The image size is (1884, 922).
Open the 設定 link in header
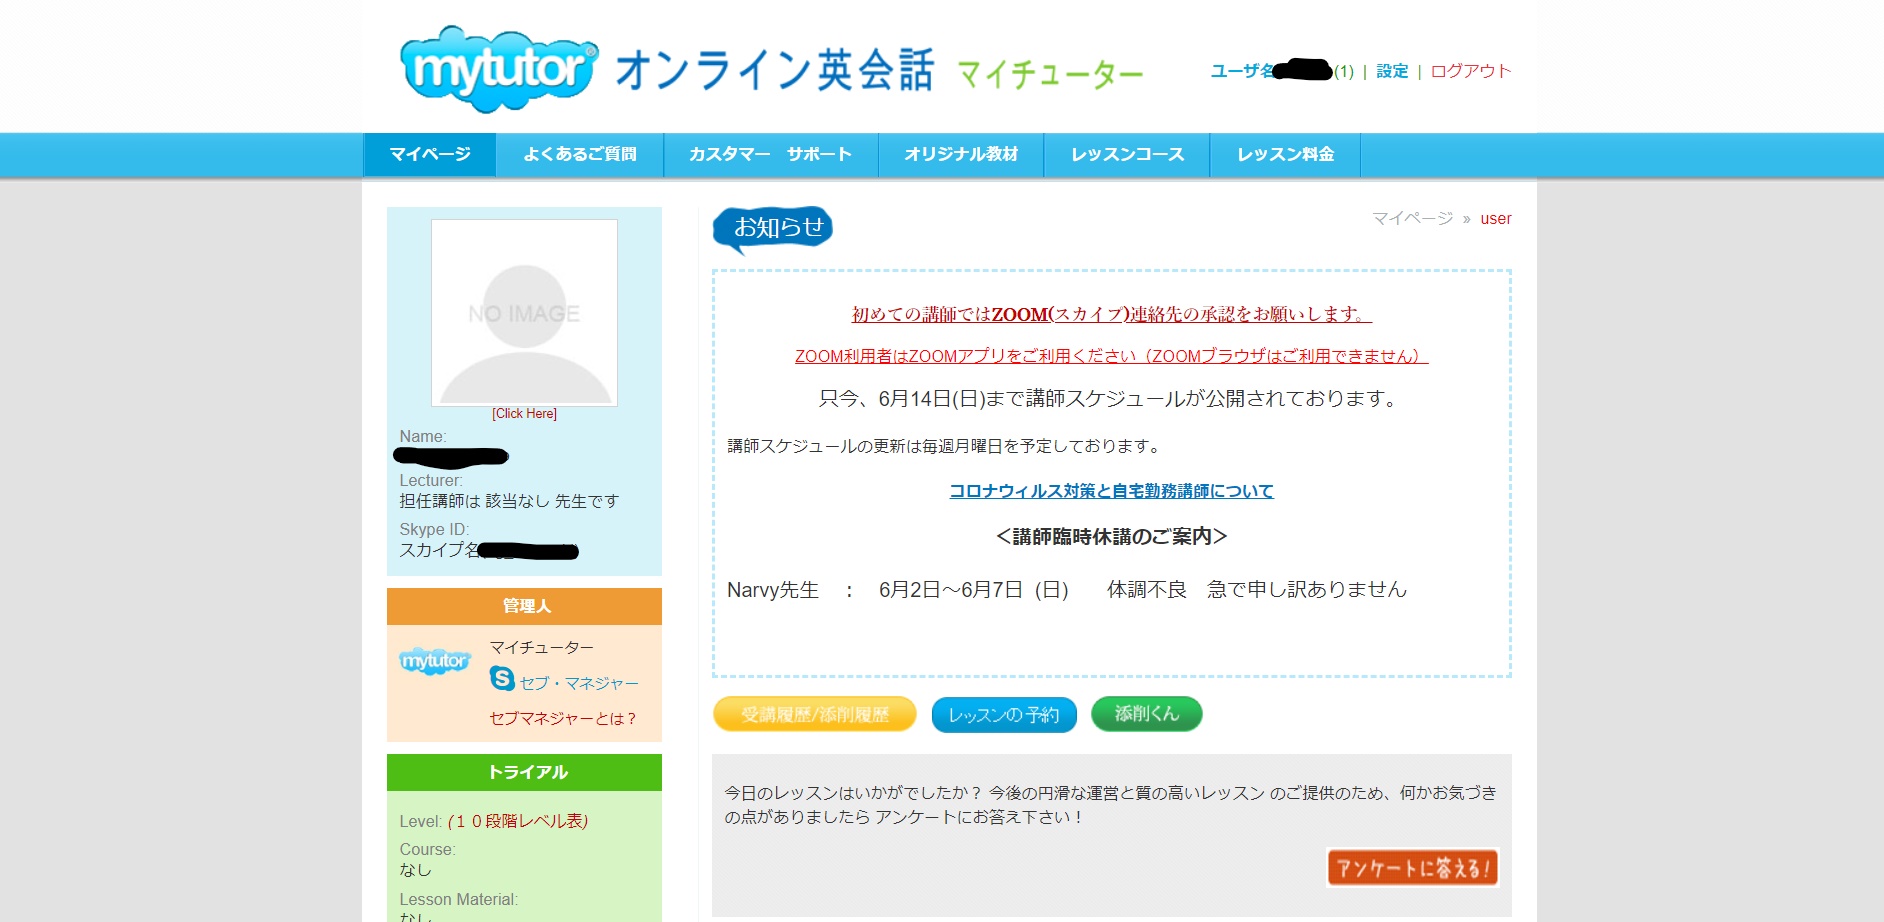tap(1392, 71)
